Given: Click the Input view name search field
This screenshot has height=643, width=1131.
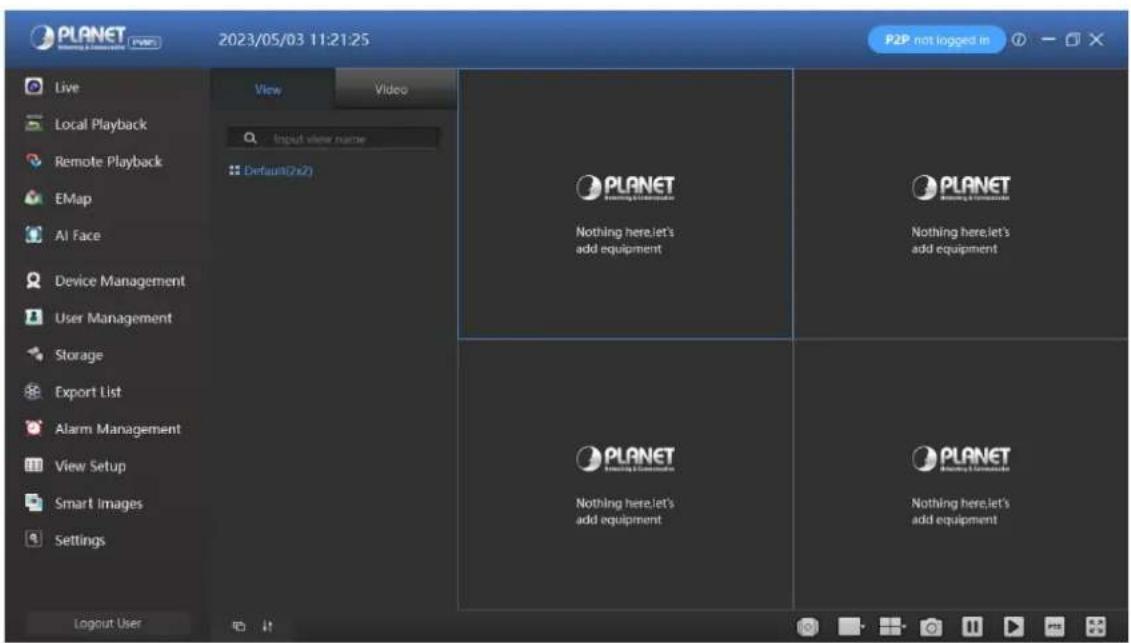Looking at the screenshot, I should (333, 138).
